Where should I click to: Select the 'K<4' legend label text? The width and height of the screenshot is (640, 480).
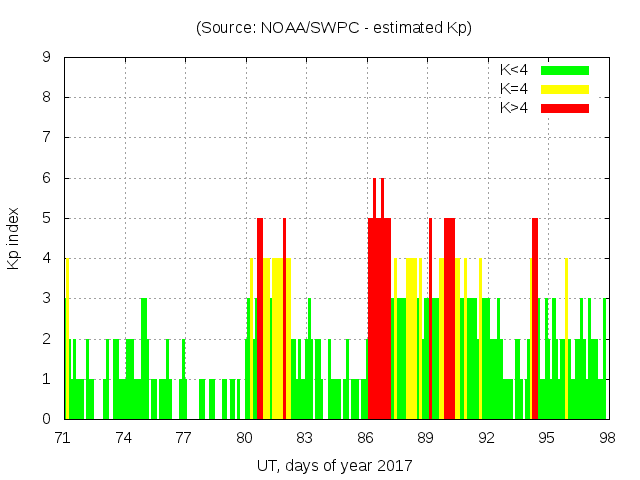point(514,70)
